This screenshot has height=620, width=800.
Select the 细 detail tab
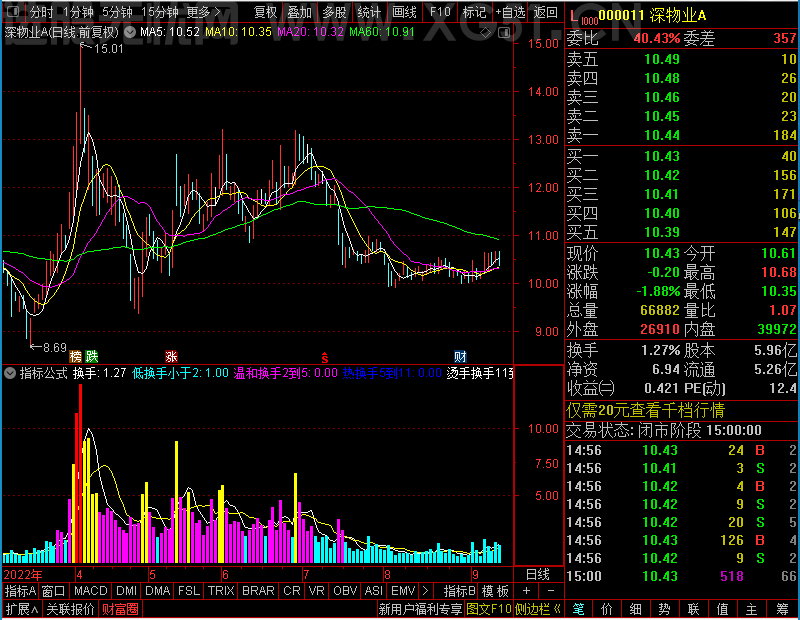point(635,609)
